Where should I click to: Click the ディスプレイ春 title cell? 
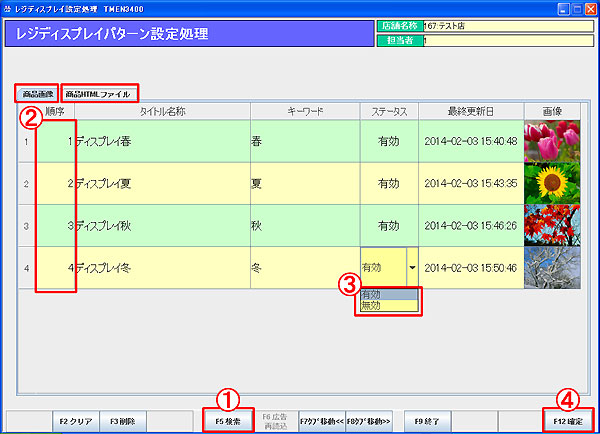point(160,141)
